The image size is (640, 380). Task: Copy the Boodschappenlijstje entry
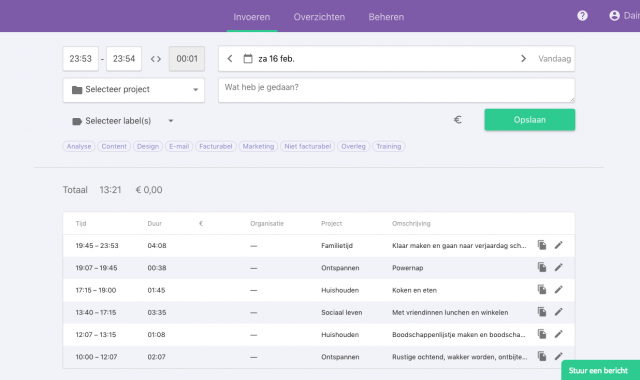(542, 334)
